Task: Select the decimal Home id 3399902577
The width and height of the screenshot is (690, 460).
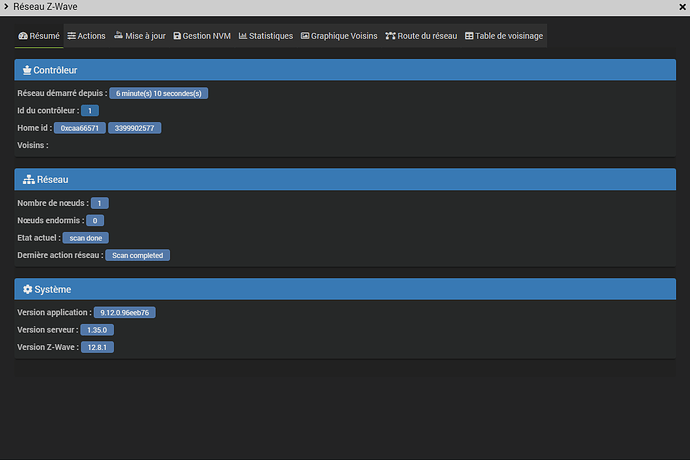Action: click(x=135, y=128)
